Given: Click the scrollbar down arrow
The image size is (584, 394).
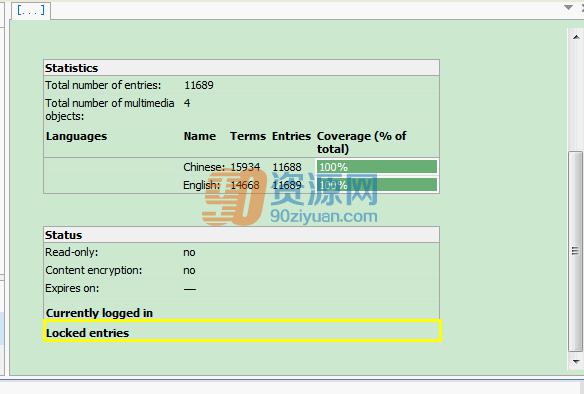Looking at the screenshot, I should pos(576,361).
